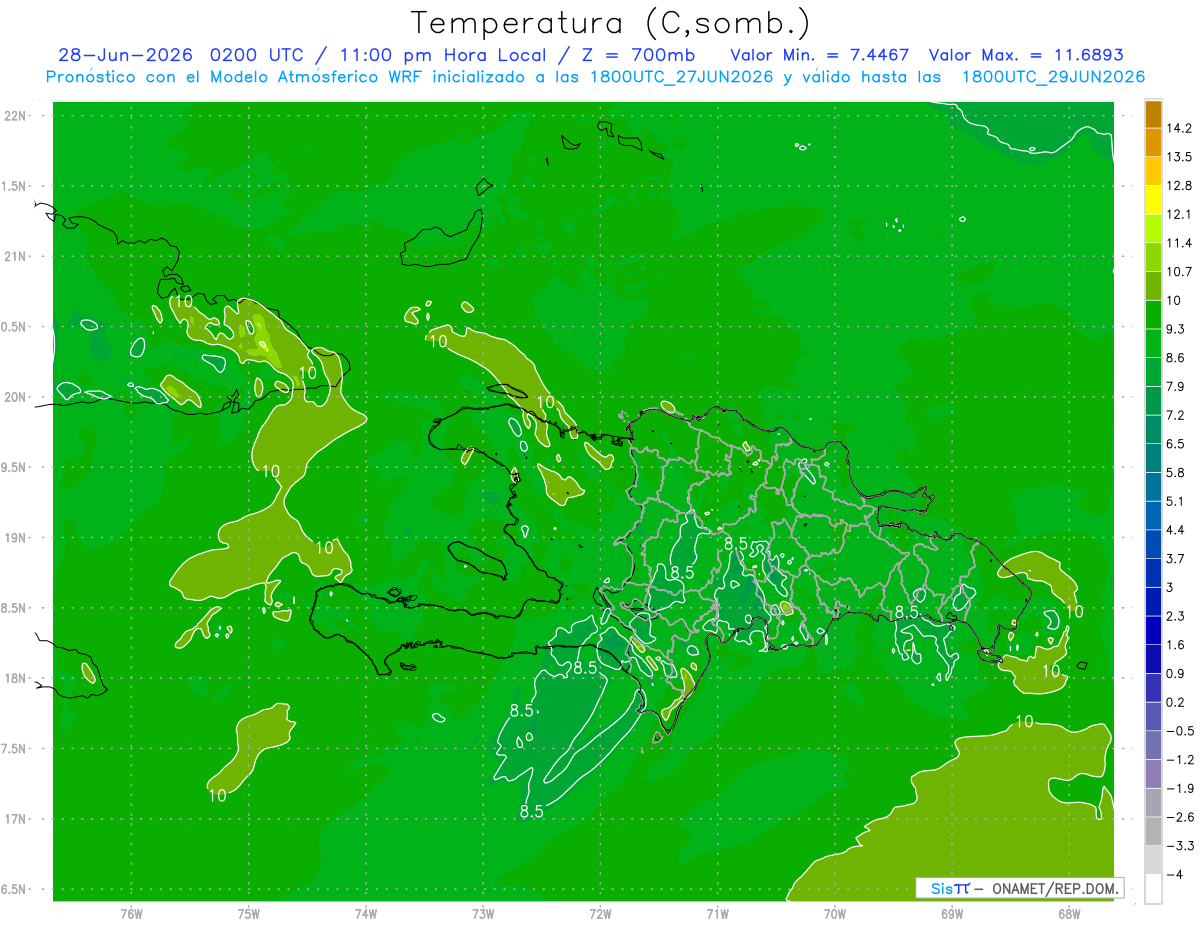Viewport: 1200px width, 927px height.
Task: Click the "11.4" color bar label
Action: pyautogui.click(x=1180, y=243)
